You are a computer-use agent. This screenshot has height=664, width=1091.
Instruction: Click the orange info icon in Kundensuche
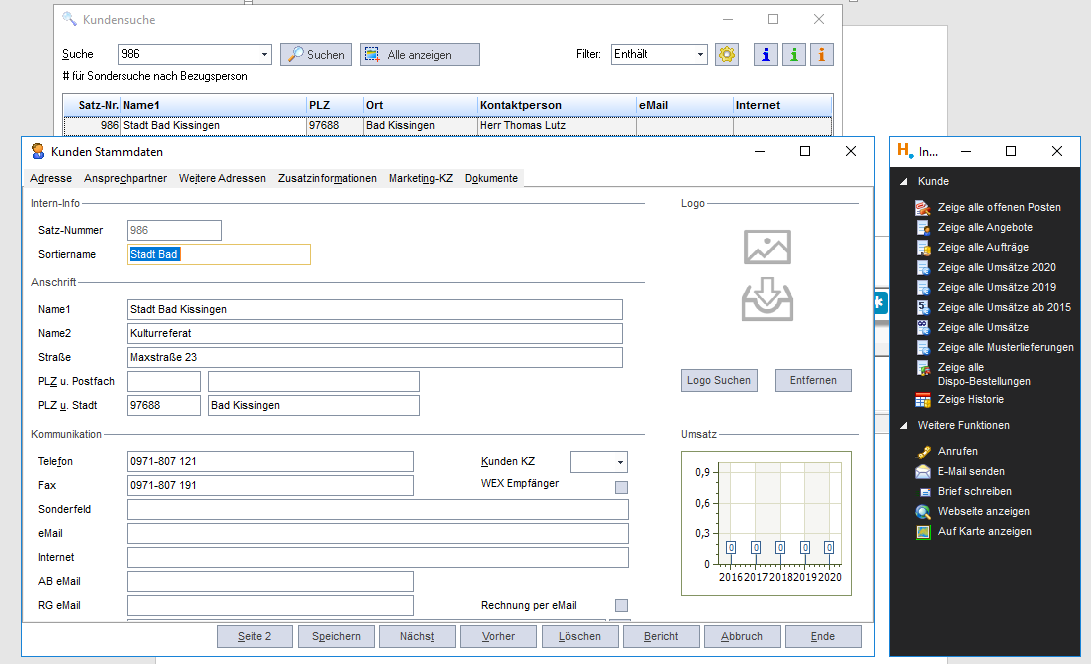pyautogui.click(x=821, y=54)
